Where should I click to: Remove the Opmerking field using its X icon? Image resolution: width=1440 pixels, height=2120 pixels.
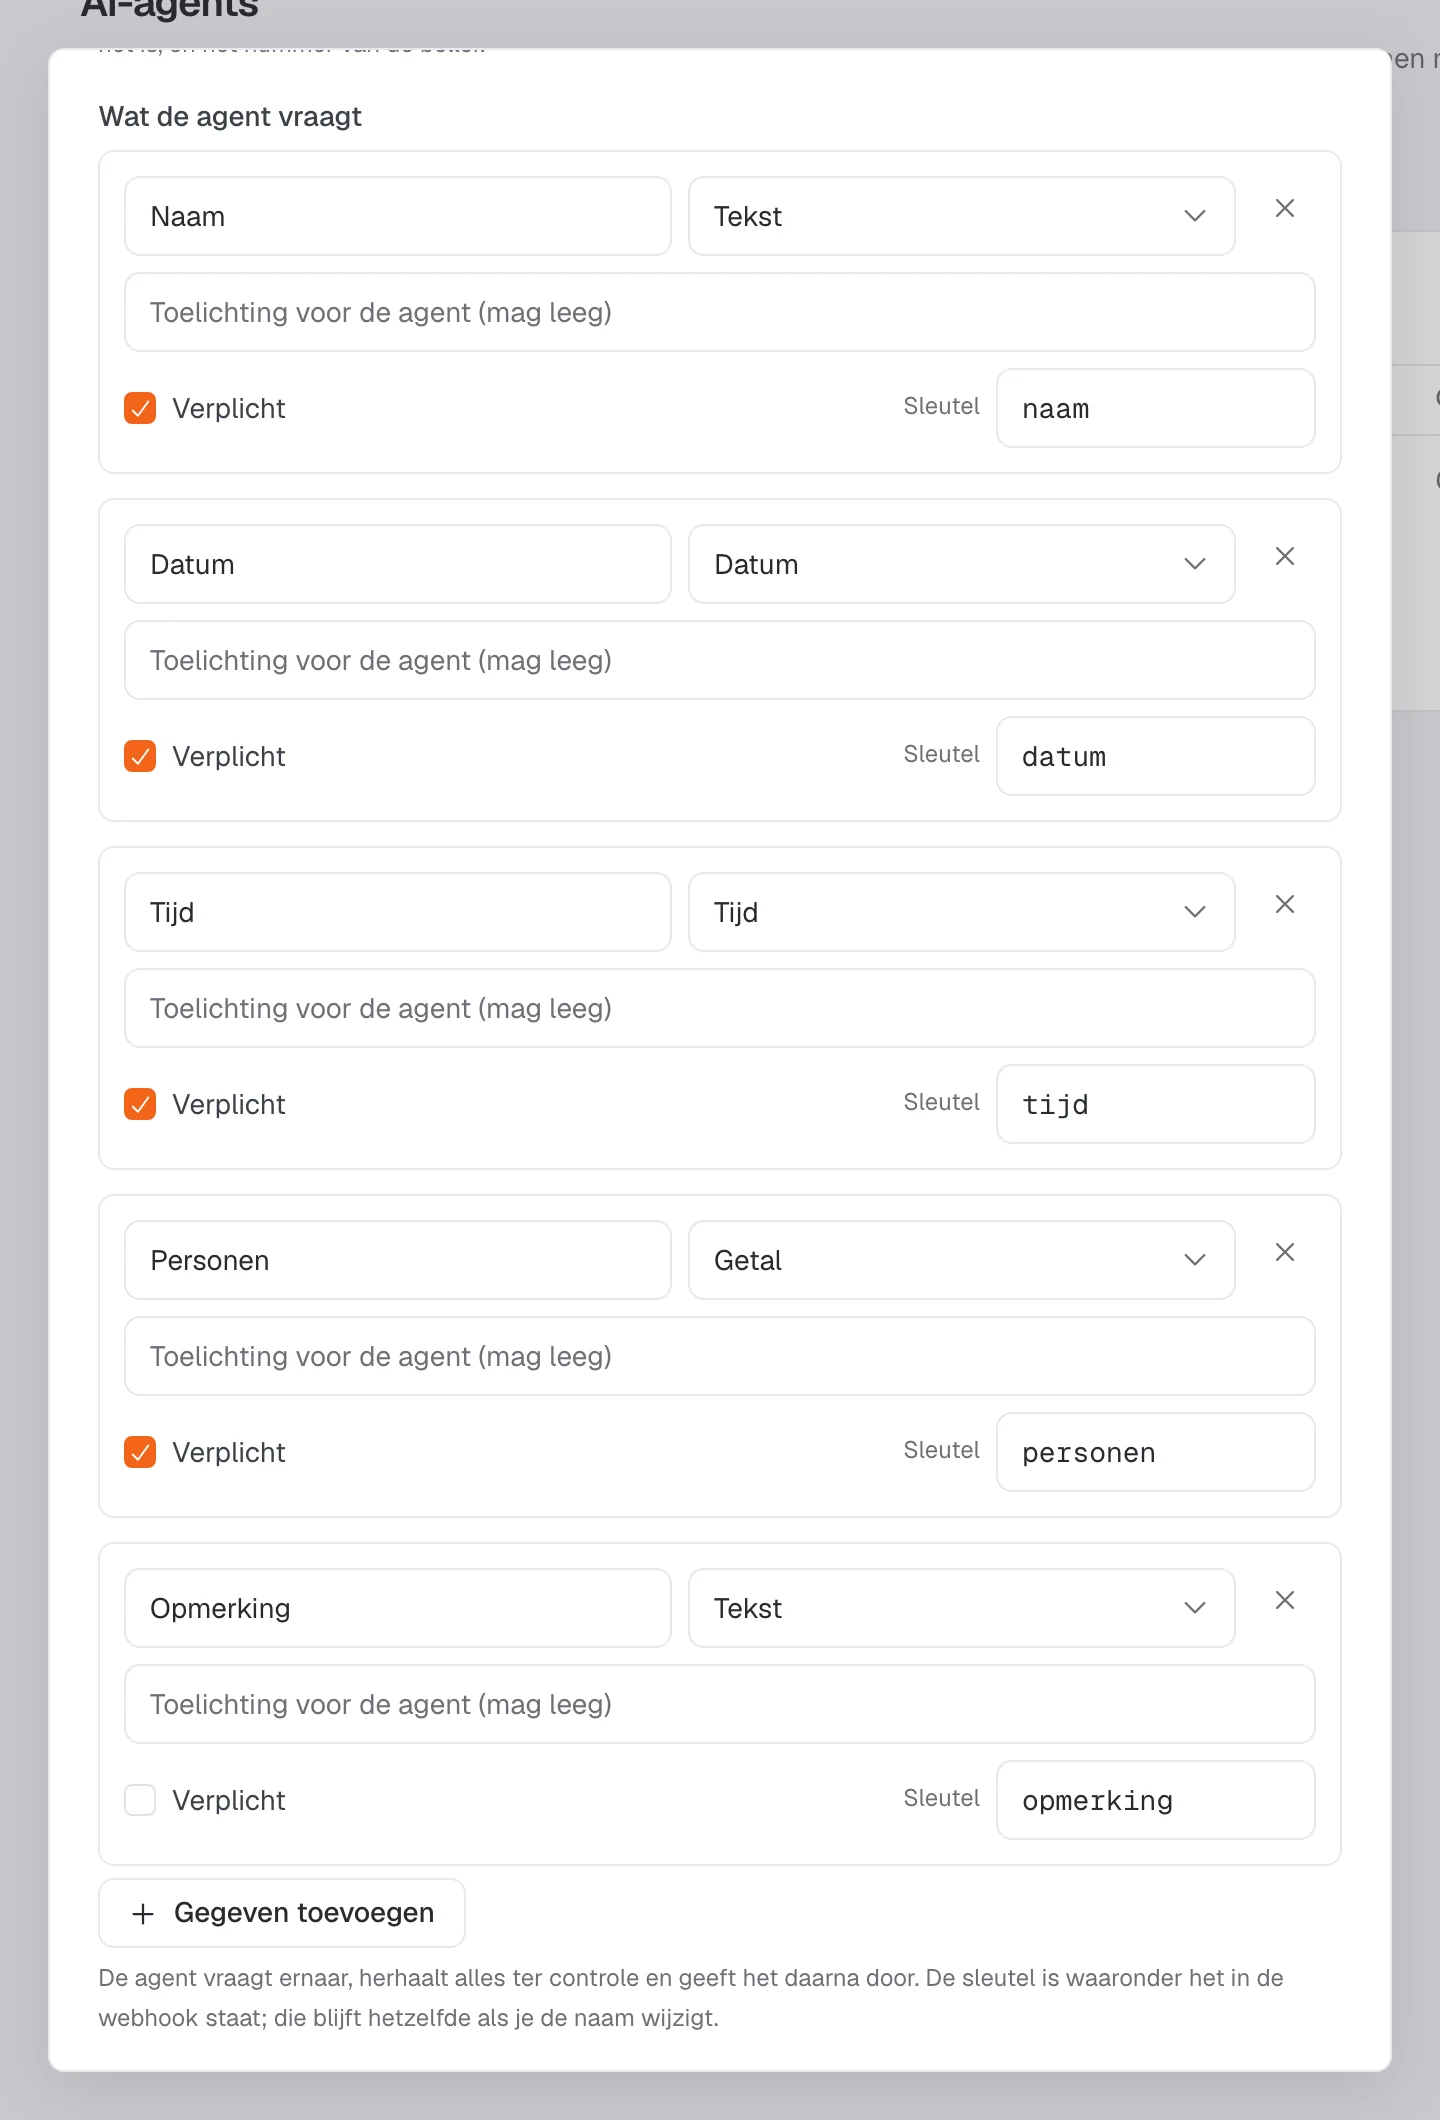(1285, 1600)
